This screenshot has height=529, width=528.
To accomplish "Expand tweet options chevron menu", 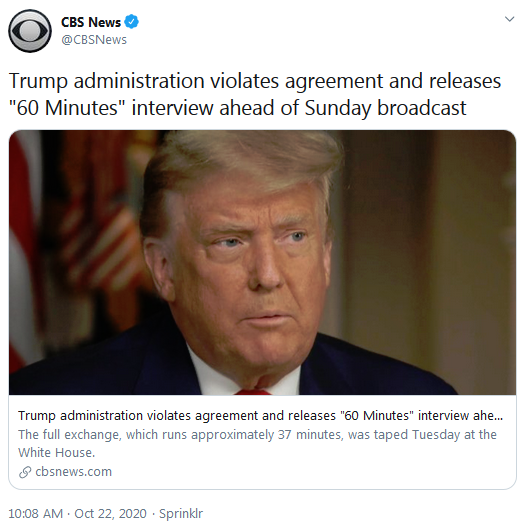I will (x=509, y=19).
